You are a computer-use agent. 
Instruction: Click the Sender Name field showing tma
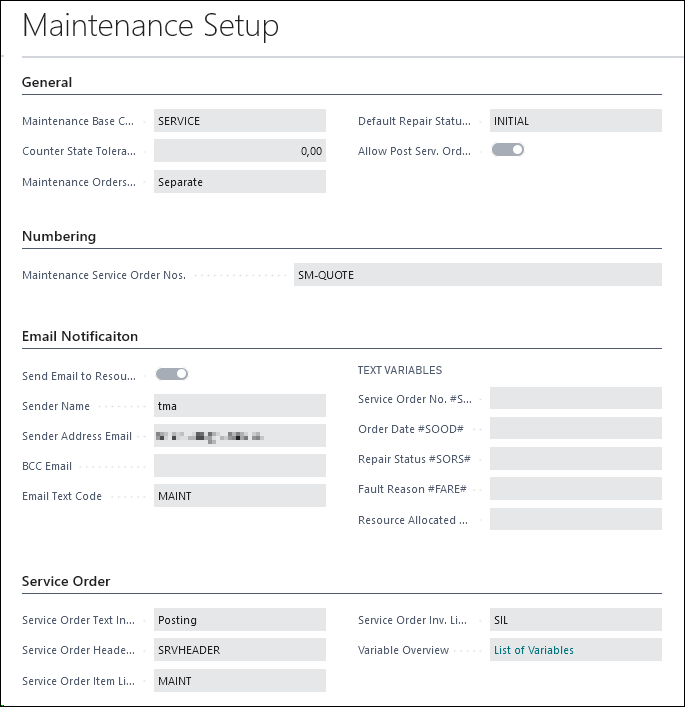pyautogui.click(x=239, y=405)
